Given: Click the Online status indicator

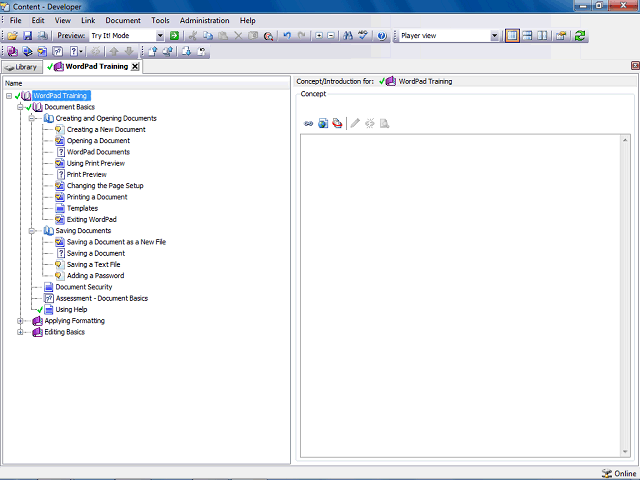Looking at the screenshot, I should point(619,473).
